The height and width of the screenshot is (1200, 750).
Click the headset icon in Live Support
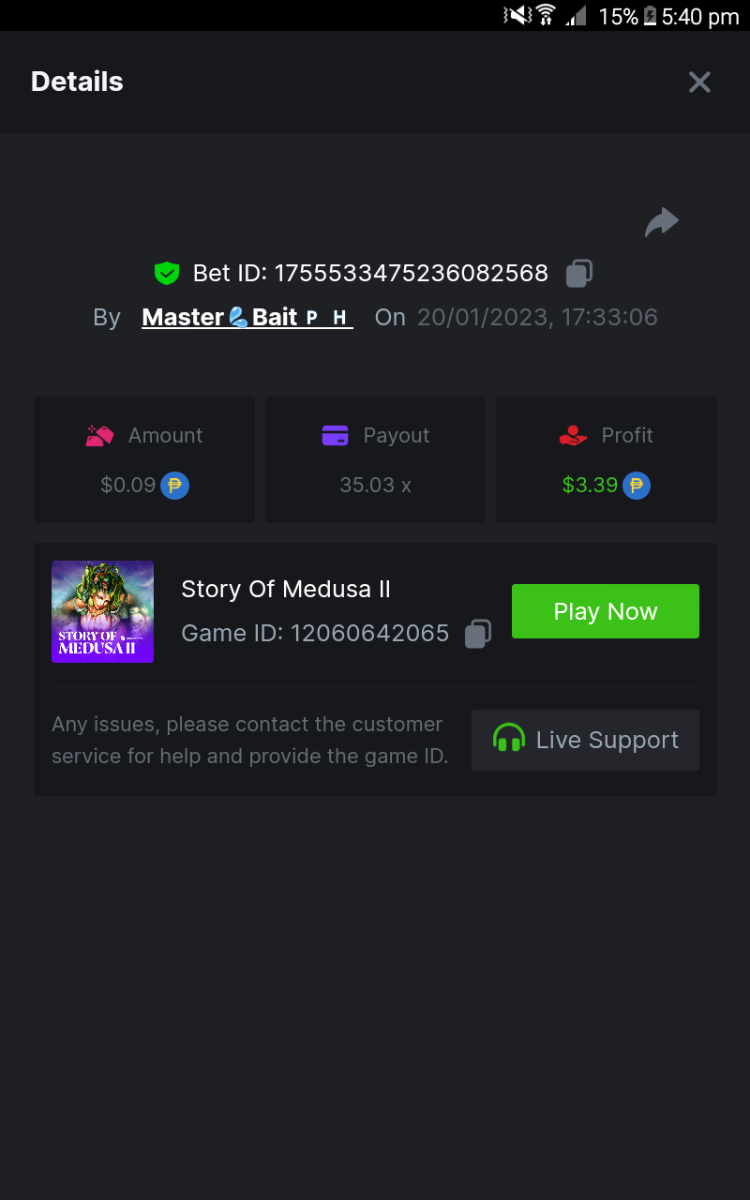tap(509, 739)
